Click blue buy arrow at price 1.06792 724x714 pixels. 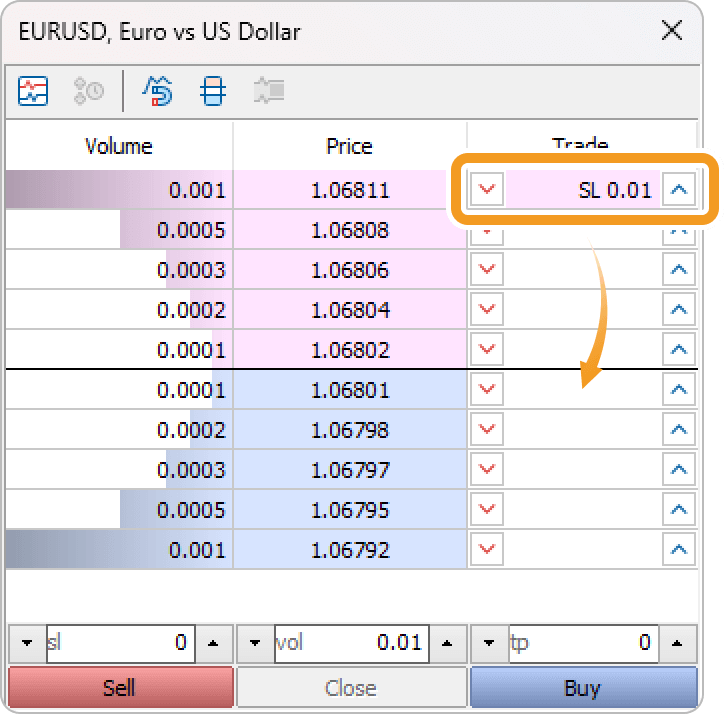pos(679,549)
